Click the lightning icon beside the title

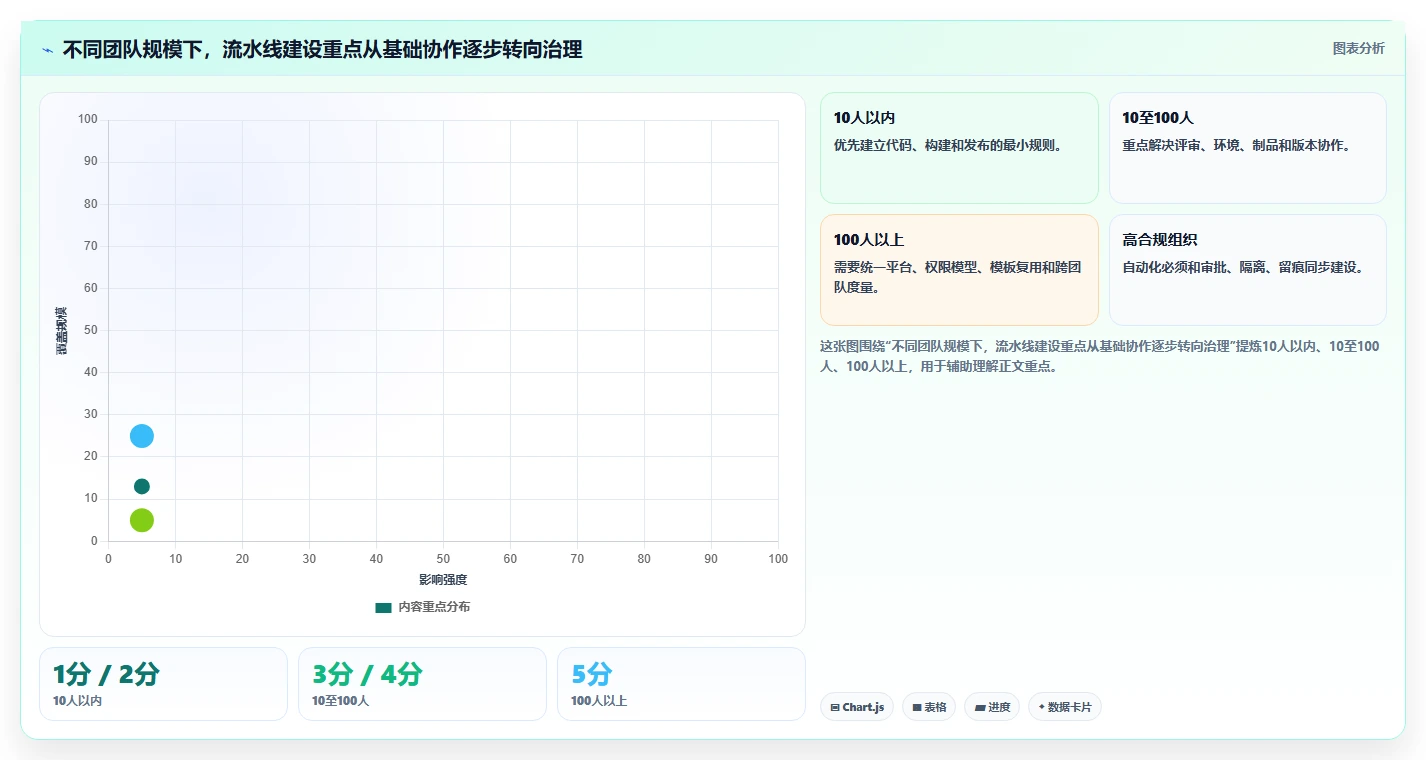[48, 50]
